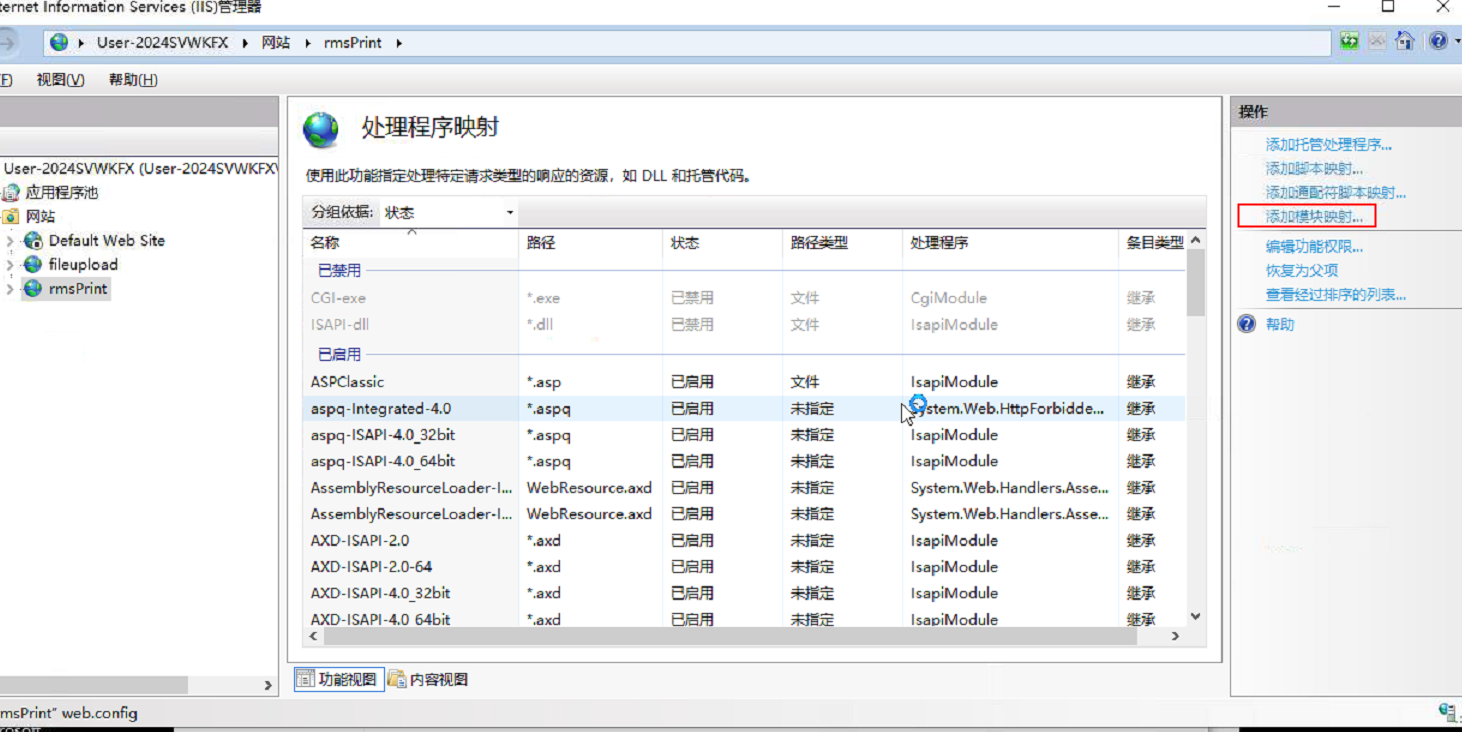Click 查看经过排序的列表... action link
The image size is (1462, 732).
[x=1335, y=295]
